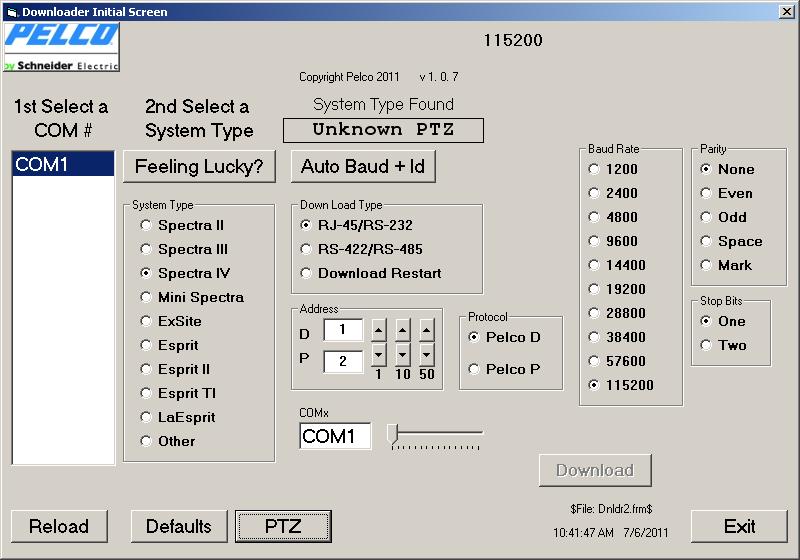Choose Other system type

(x=168, y=441)
